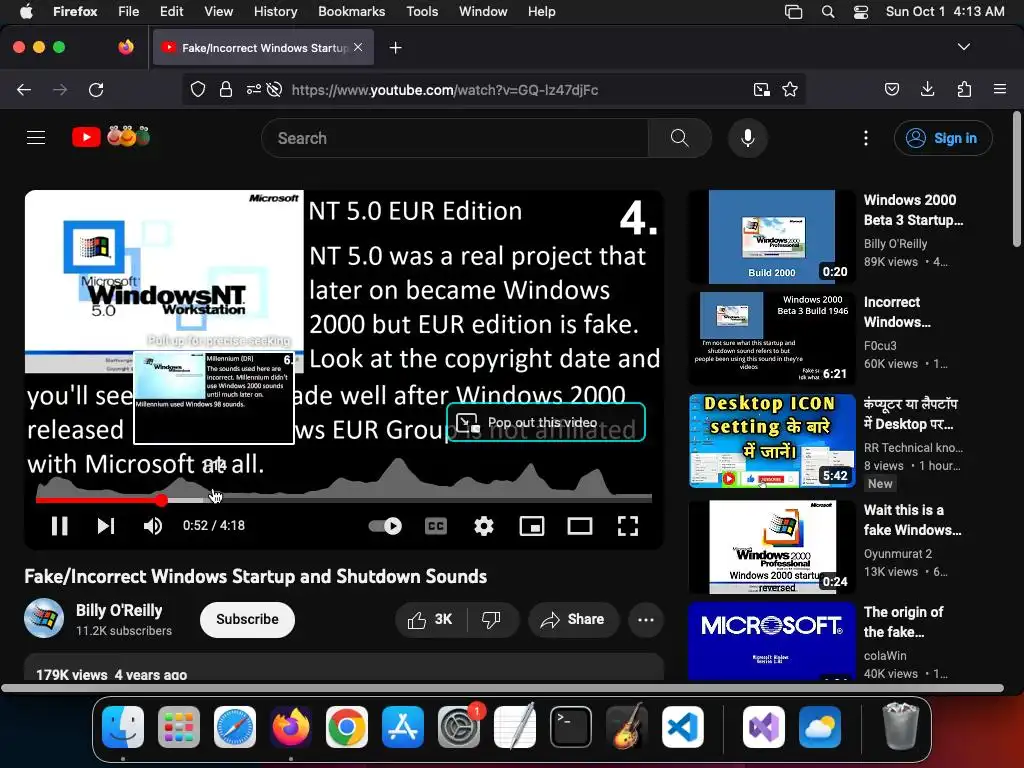Open the History menu
1024x768 pixels.
pos(275,11)
